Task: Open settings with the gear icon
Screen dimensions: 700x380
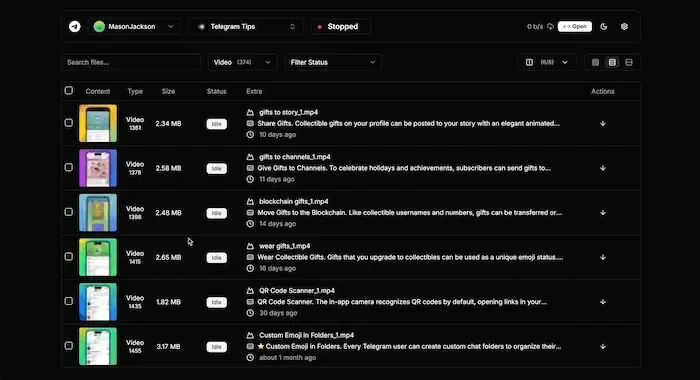Action: (624, 27)
